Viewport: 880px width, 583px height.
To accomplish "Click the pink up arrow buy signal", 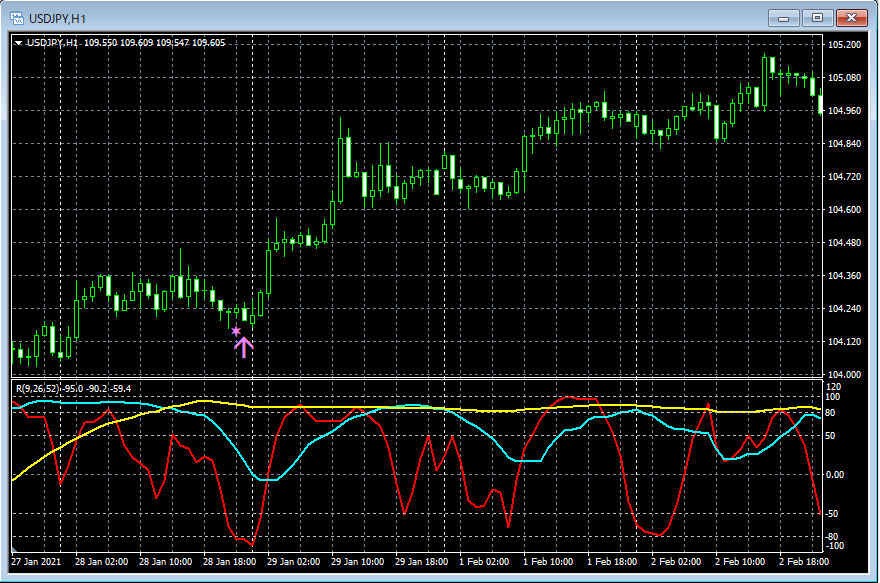I will pos(244,347).
